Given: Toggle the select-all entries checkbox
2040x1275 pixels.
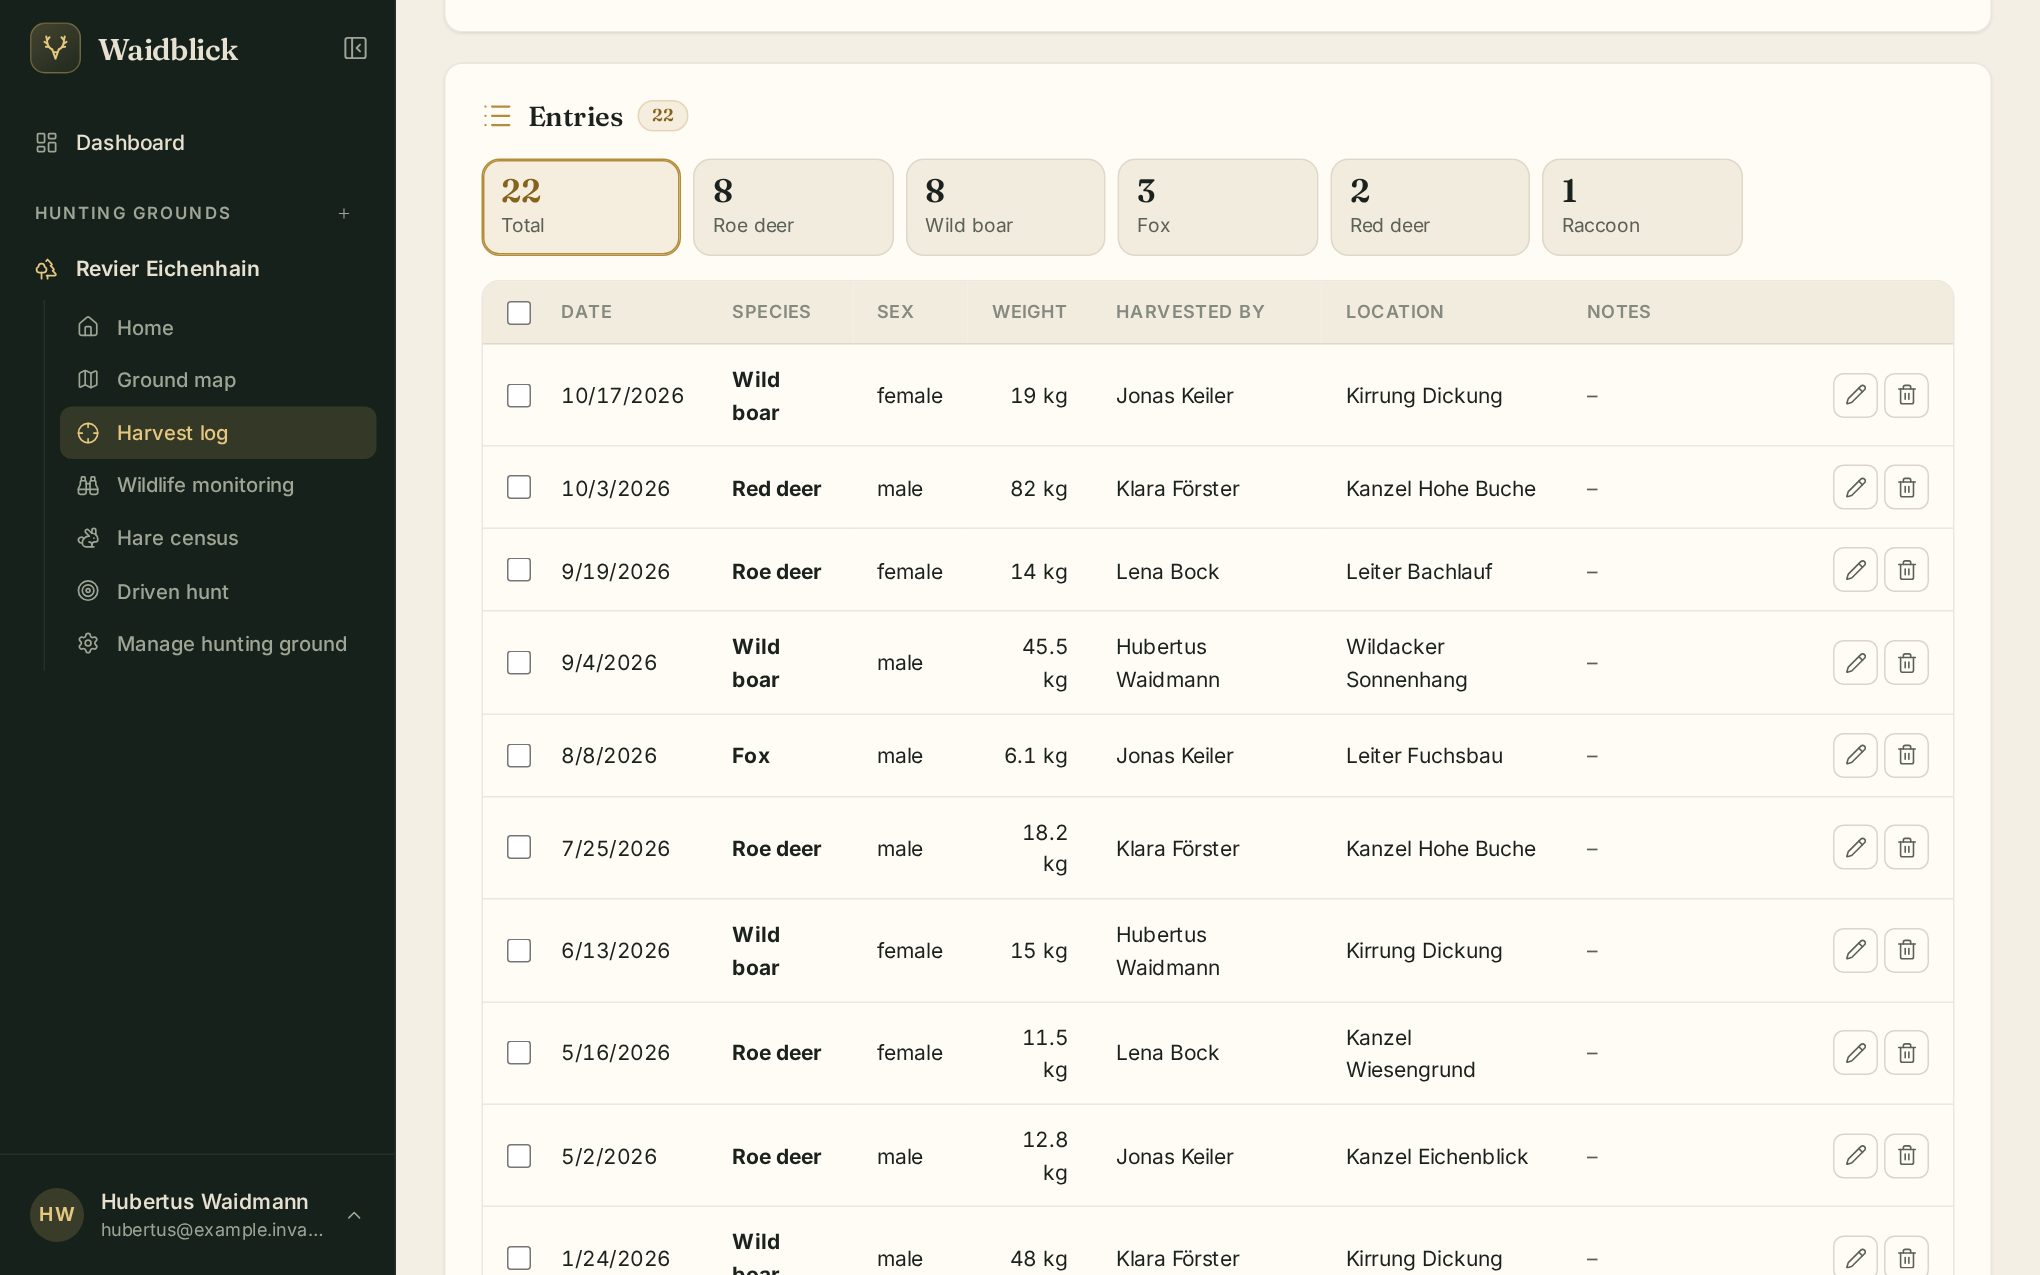Looking at the screenshot, I should [519, 313].
